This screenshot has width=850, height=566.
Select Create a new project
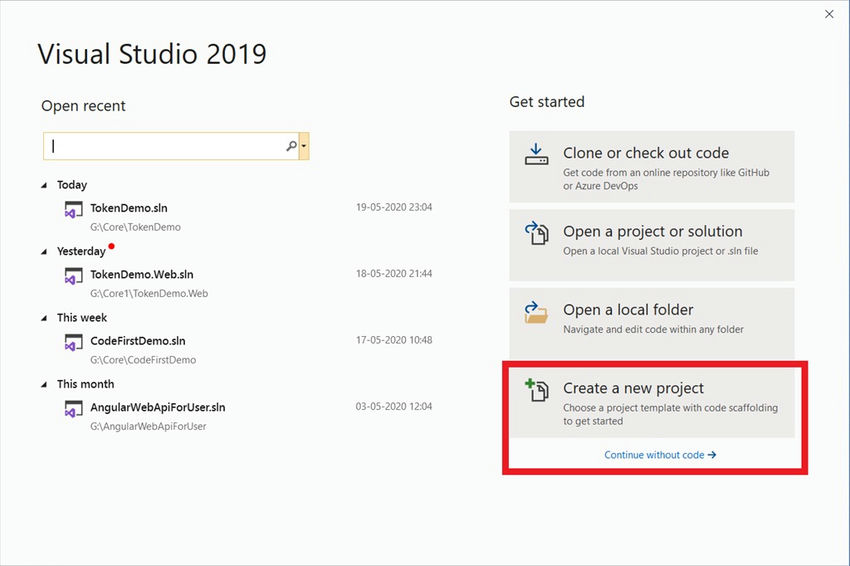pos(652,402)
